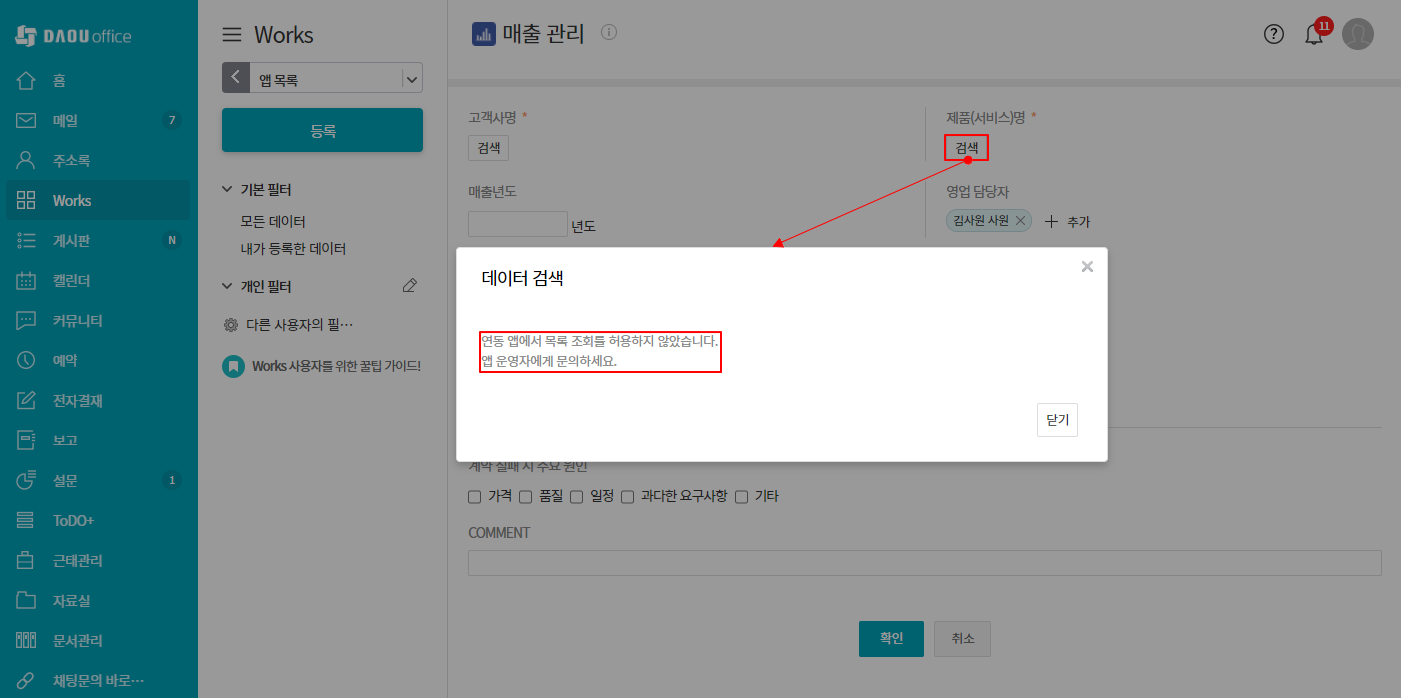Check the 가격 checkbox
The height and width of the screenshot is (698, 1401).
click(x=475, y=497)
